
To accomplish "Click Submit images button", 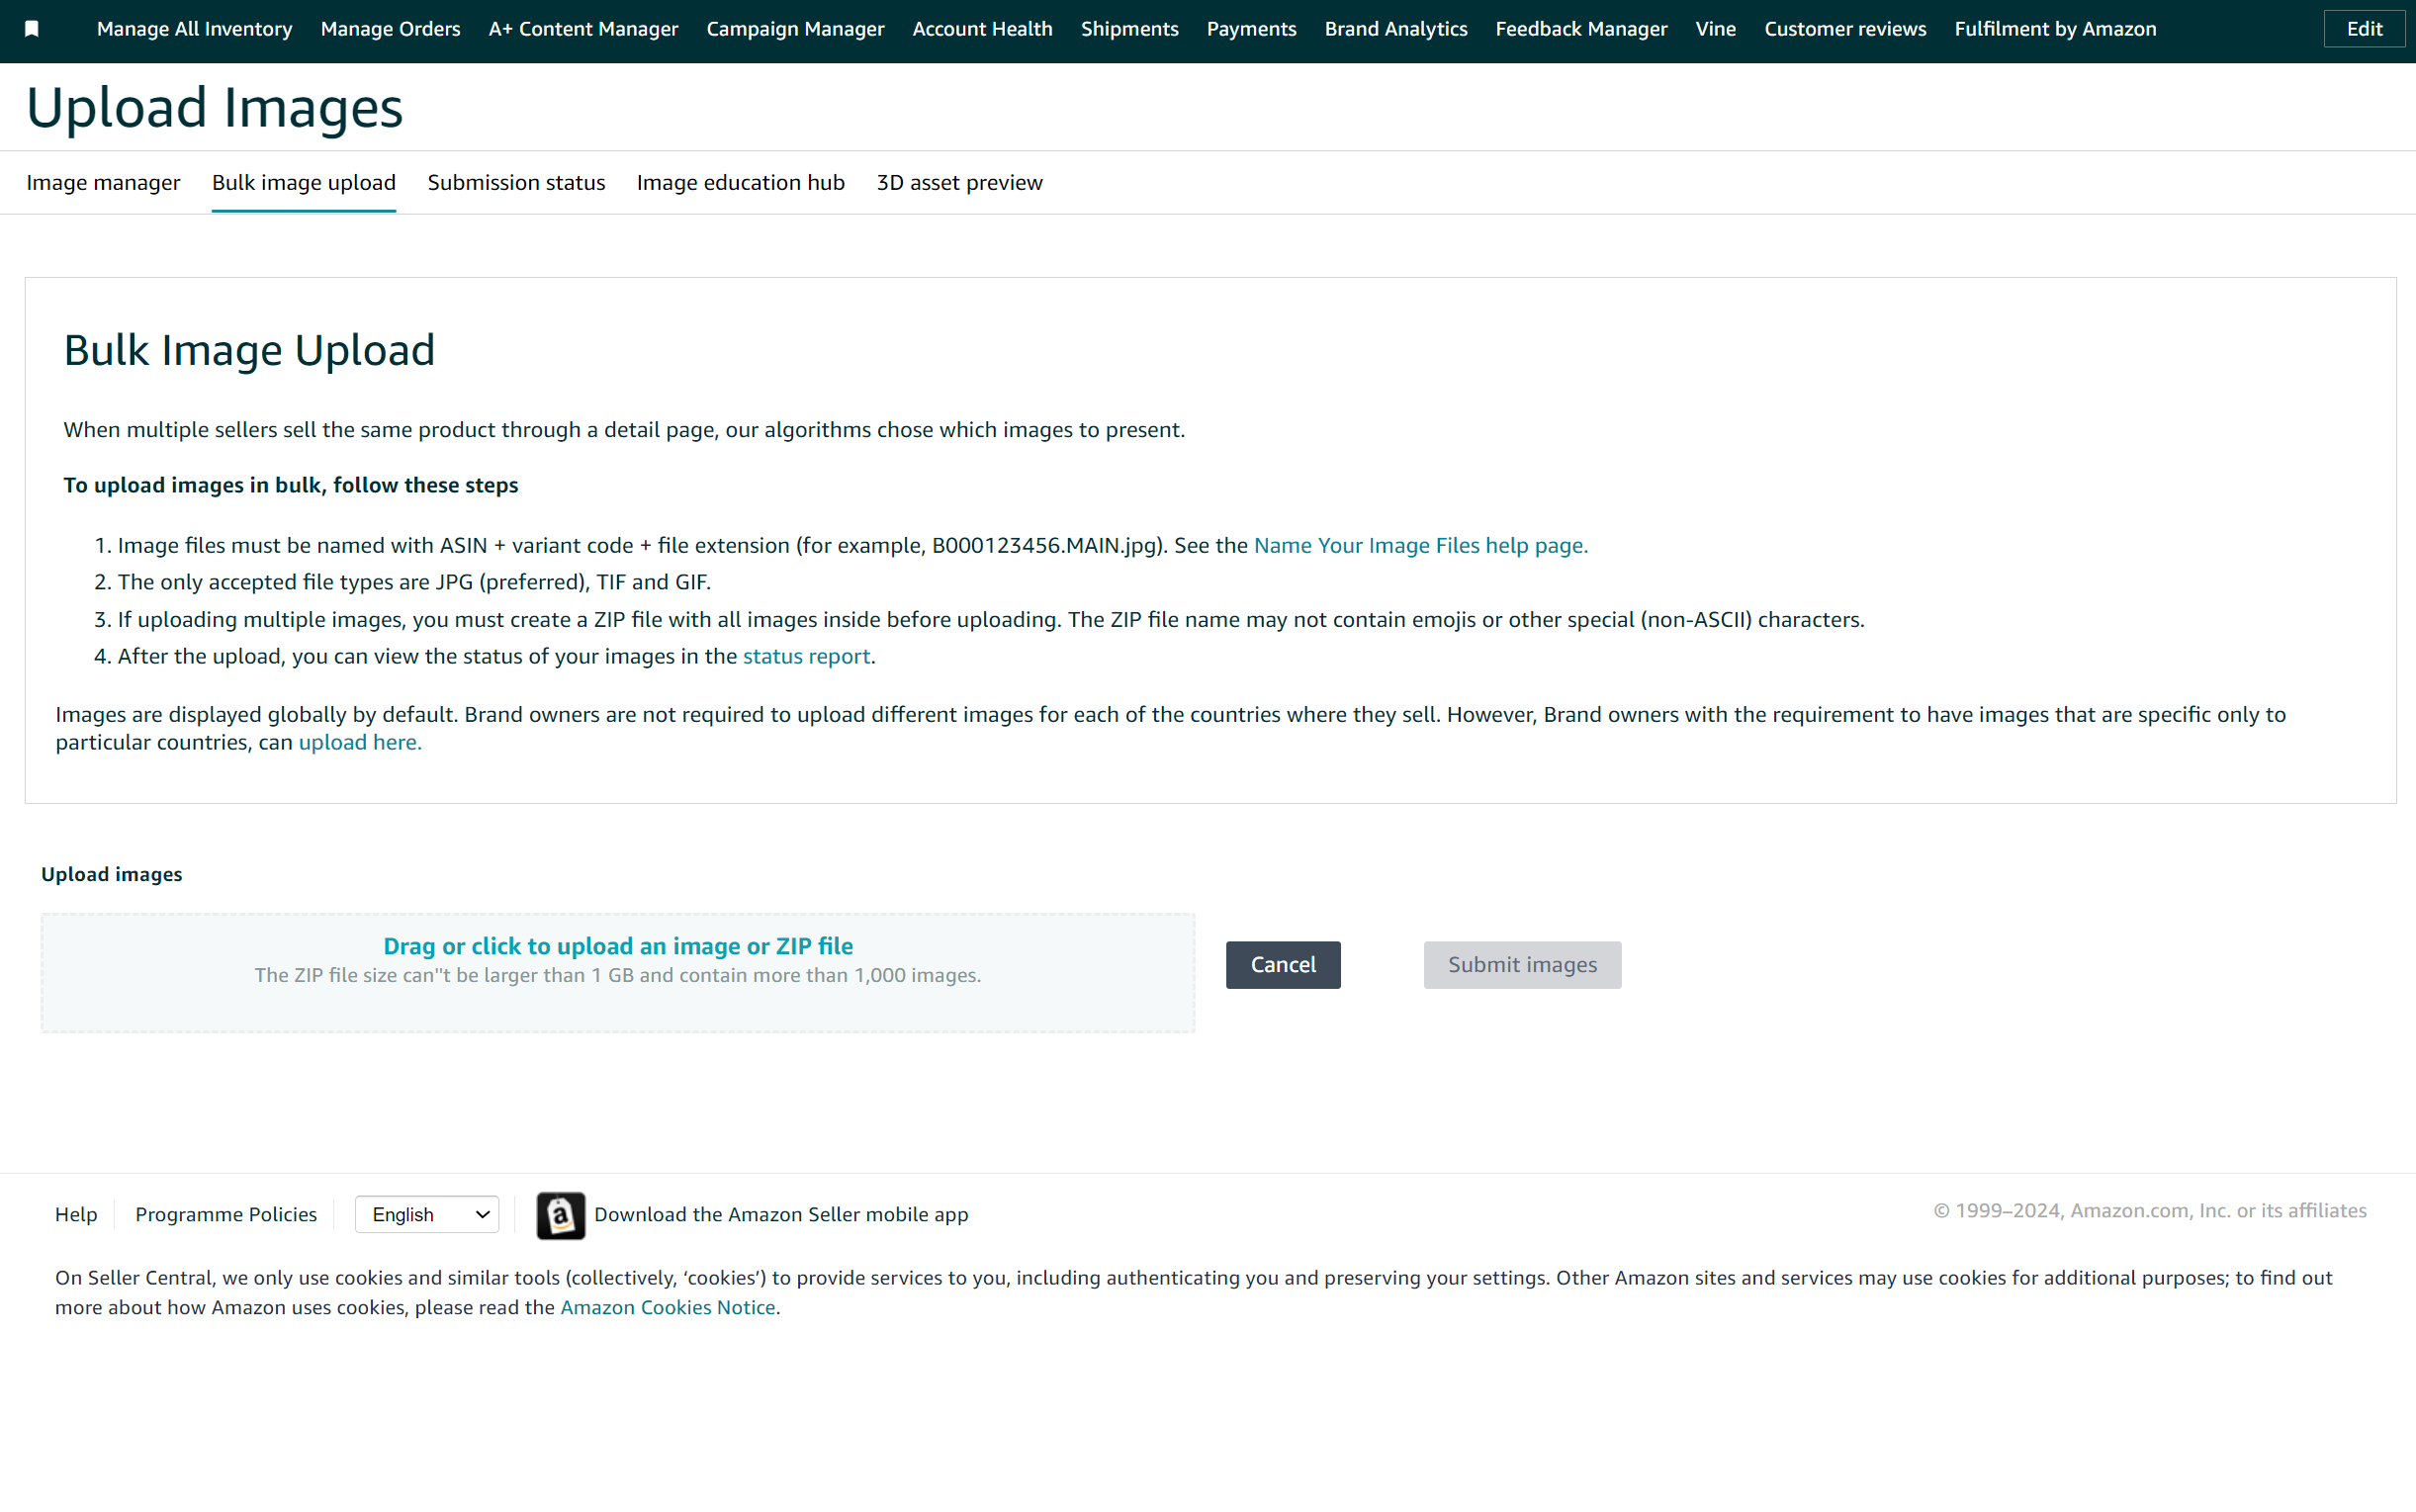I will (1522, 965).
